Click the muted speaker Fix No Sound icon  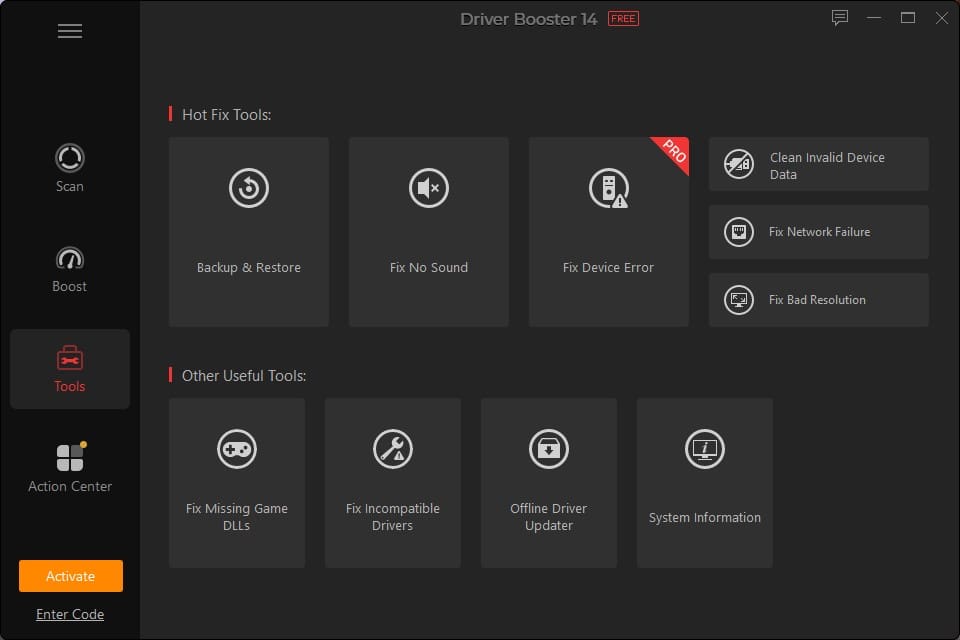pos(429,188)
